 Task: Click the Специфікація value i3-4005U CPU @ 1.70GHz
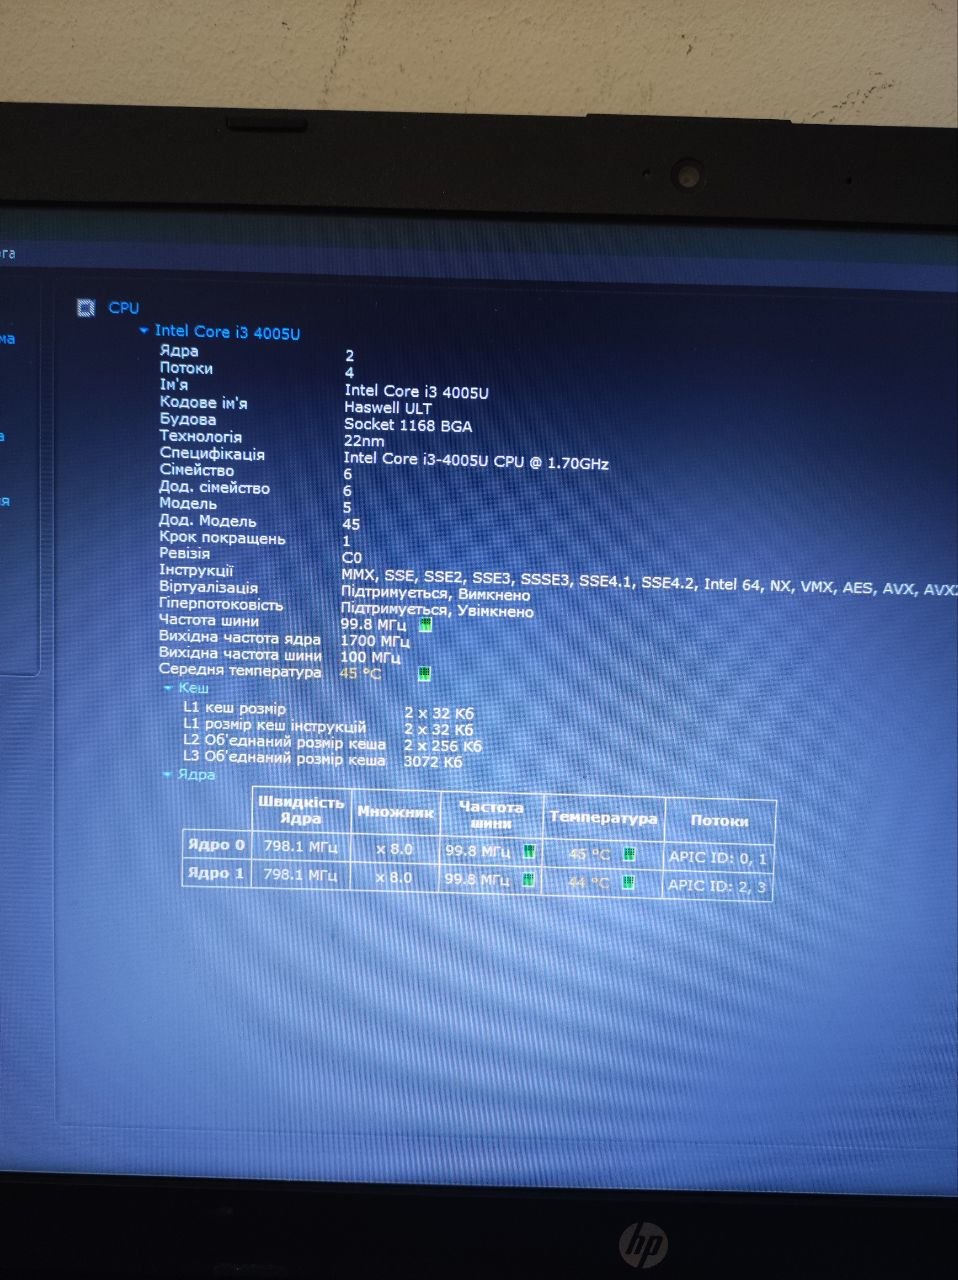click(x=476, y=460)
